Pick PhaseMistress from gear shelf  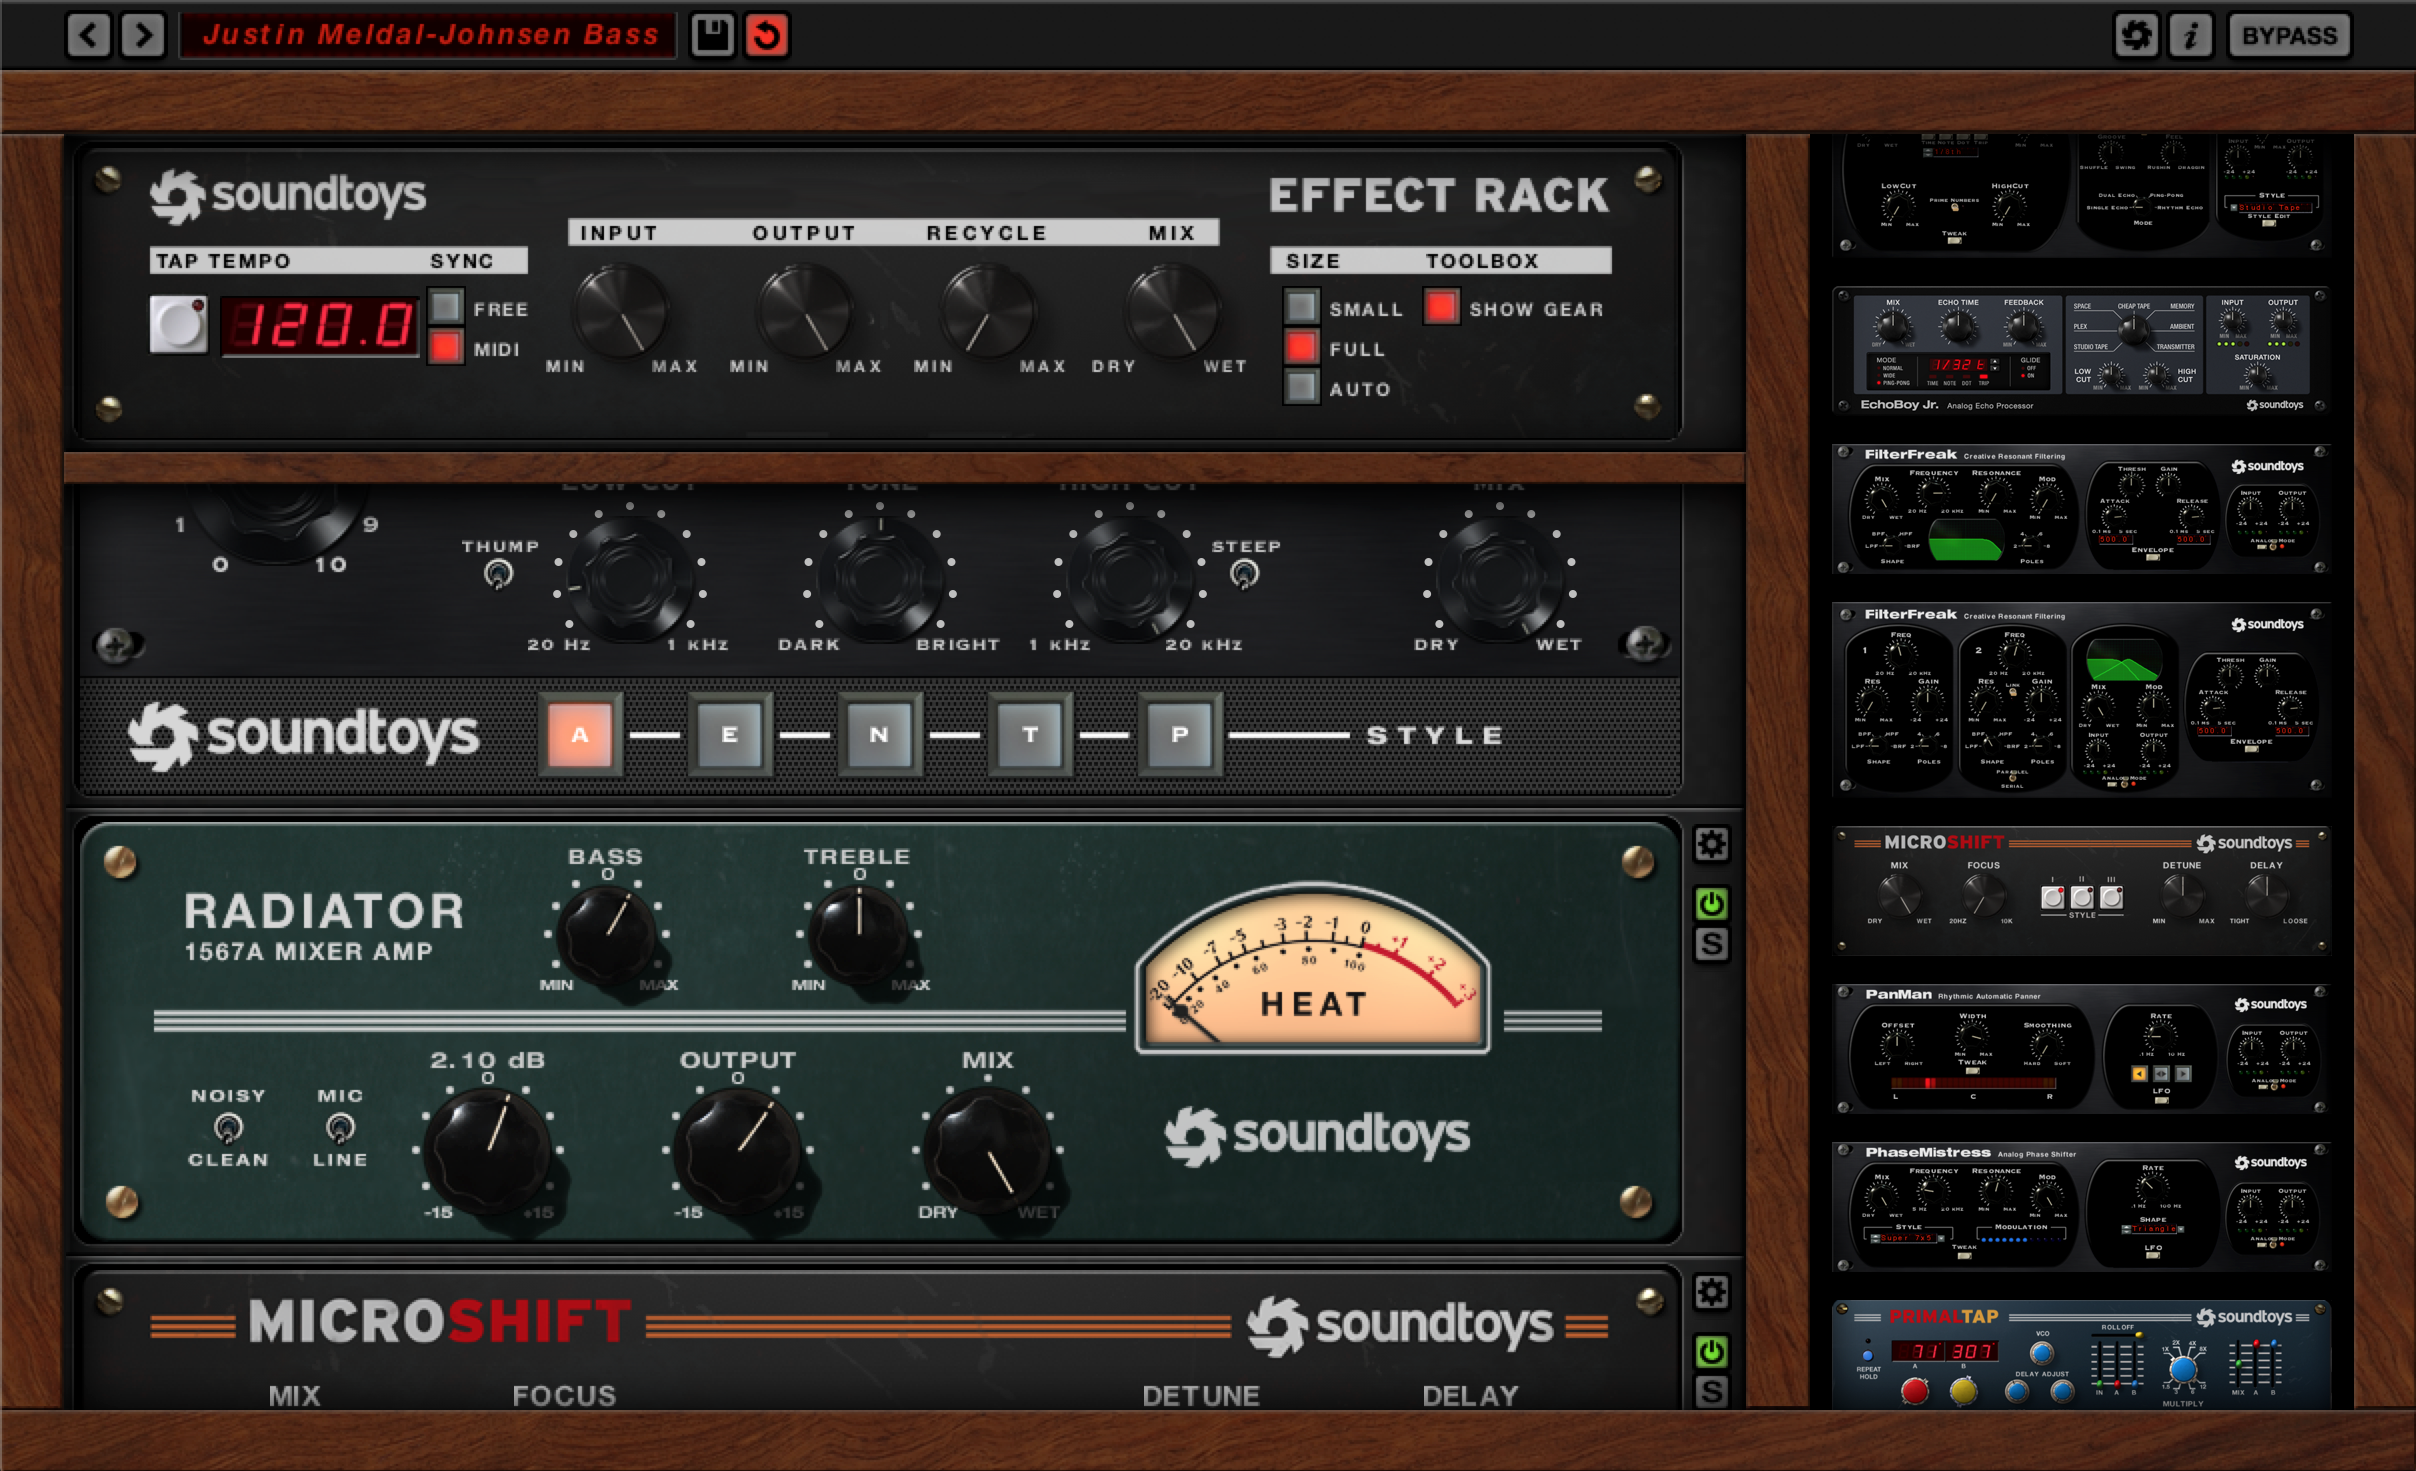(x=2081, y=1207)
